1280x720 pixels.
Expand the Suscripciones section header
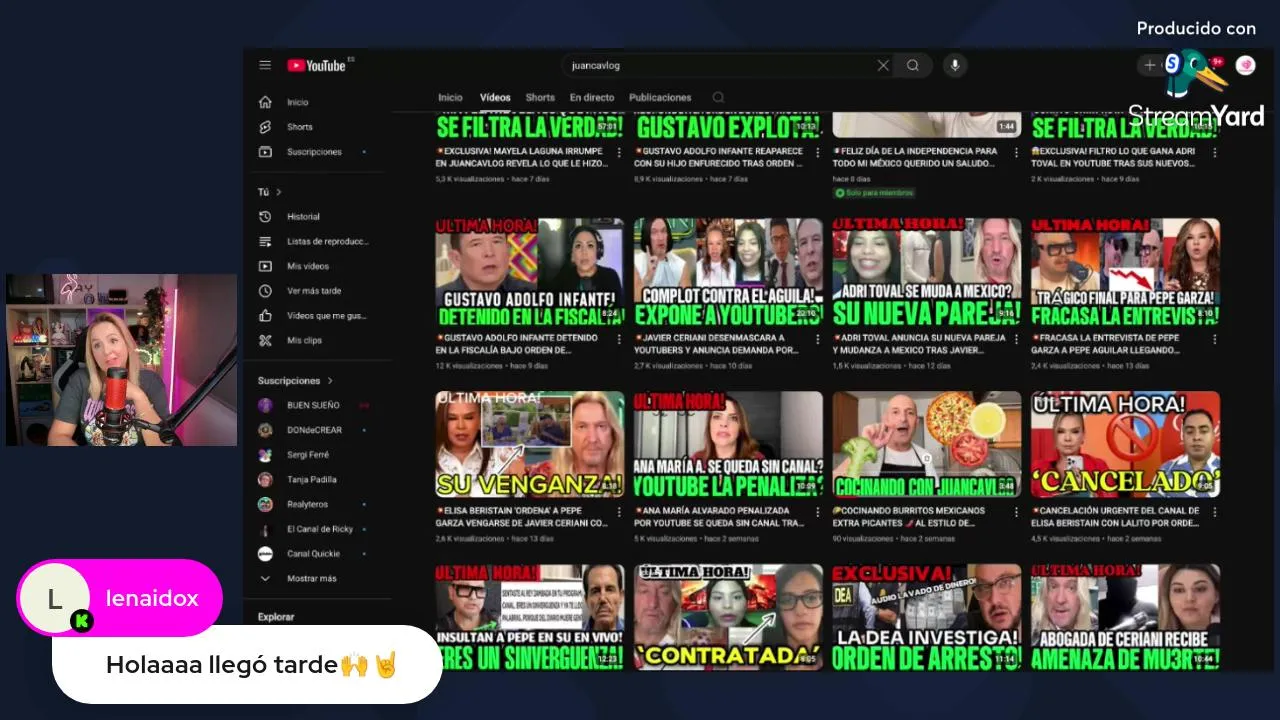click(x=295, y=381)
